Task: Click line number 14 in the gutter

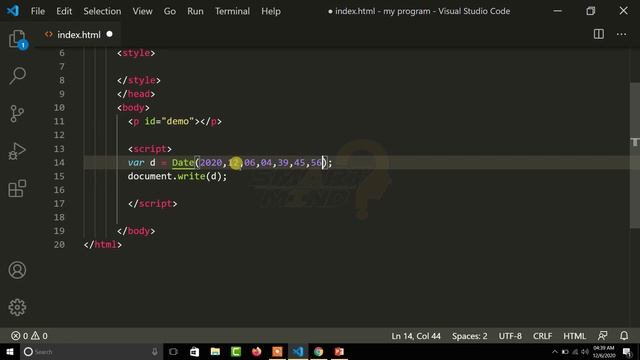Action: coord(59,162)
